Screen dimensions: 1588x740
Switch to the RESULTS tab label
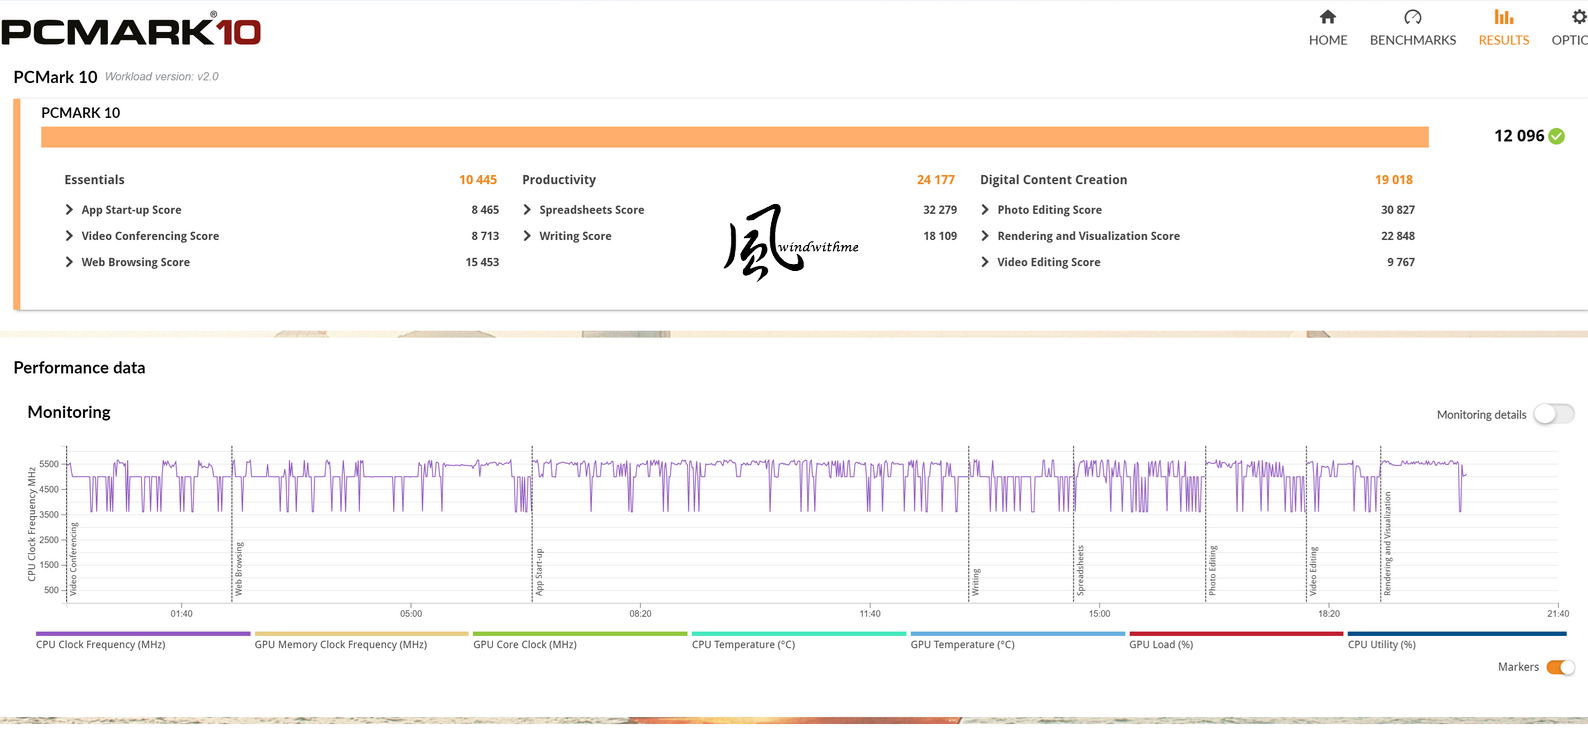1503,40
